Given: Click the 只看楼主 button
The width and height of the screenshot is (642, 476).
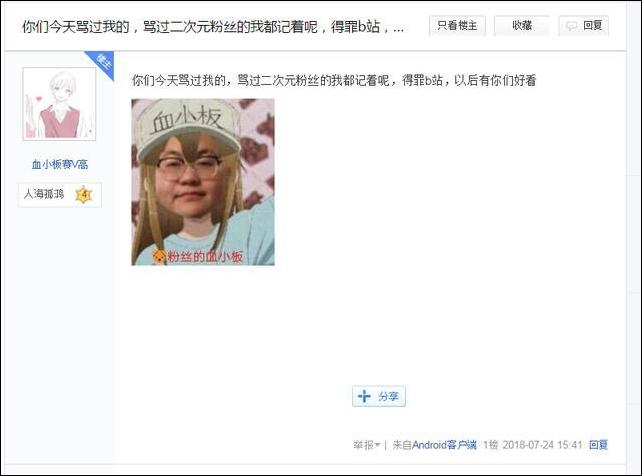Looking at the screenshot, I should [x=457, y=26].
